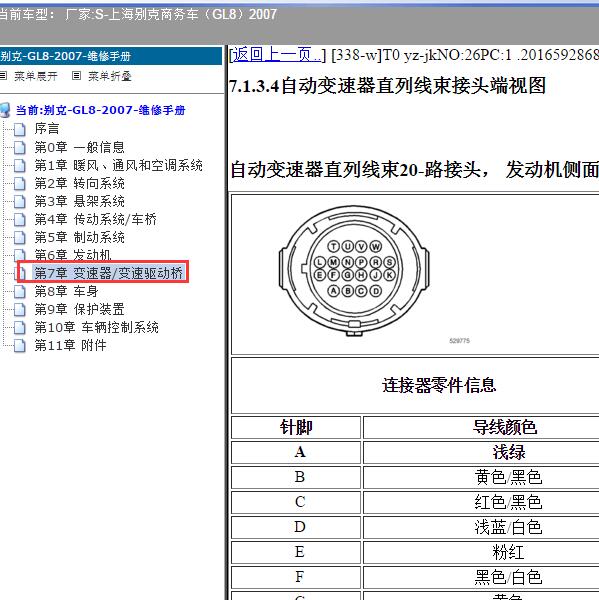
Task: Open 第2章 转向系统
Action: (x=80, y=183)
